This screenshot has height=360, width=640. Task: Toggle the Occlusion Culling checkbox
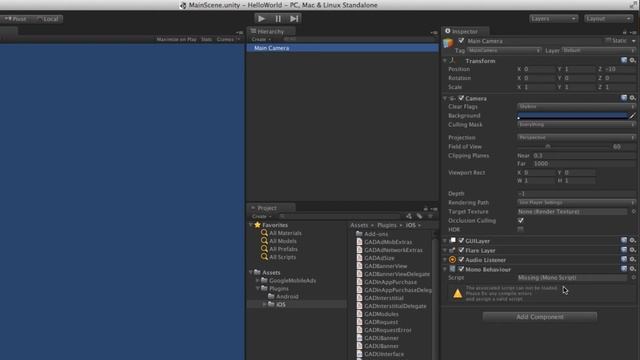click(x=520, y=220)
